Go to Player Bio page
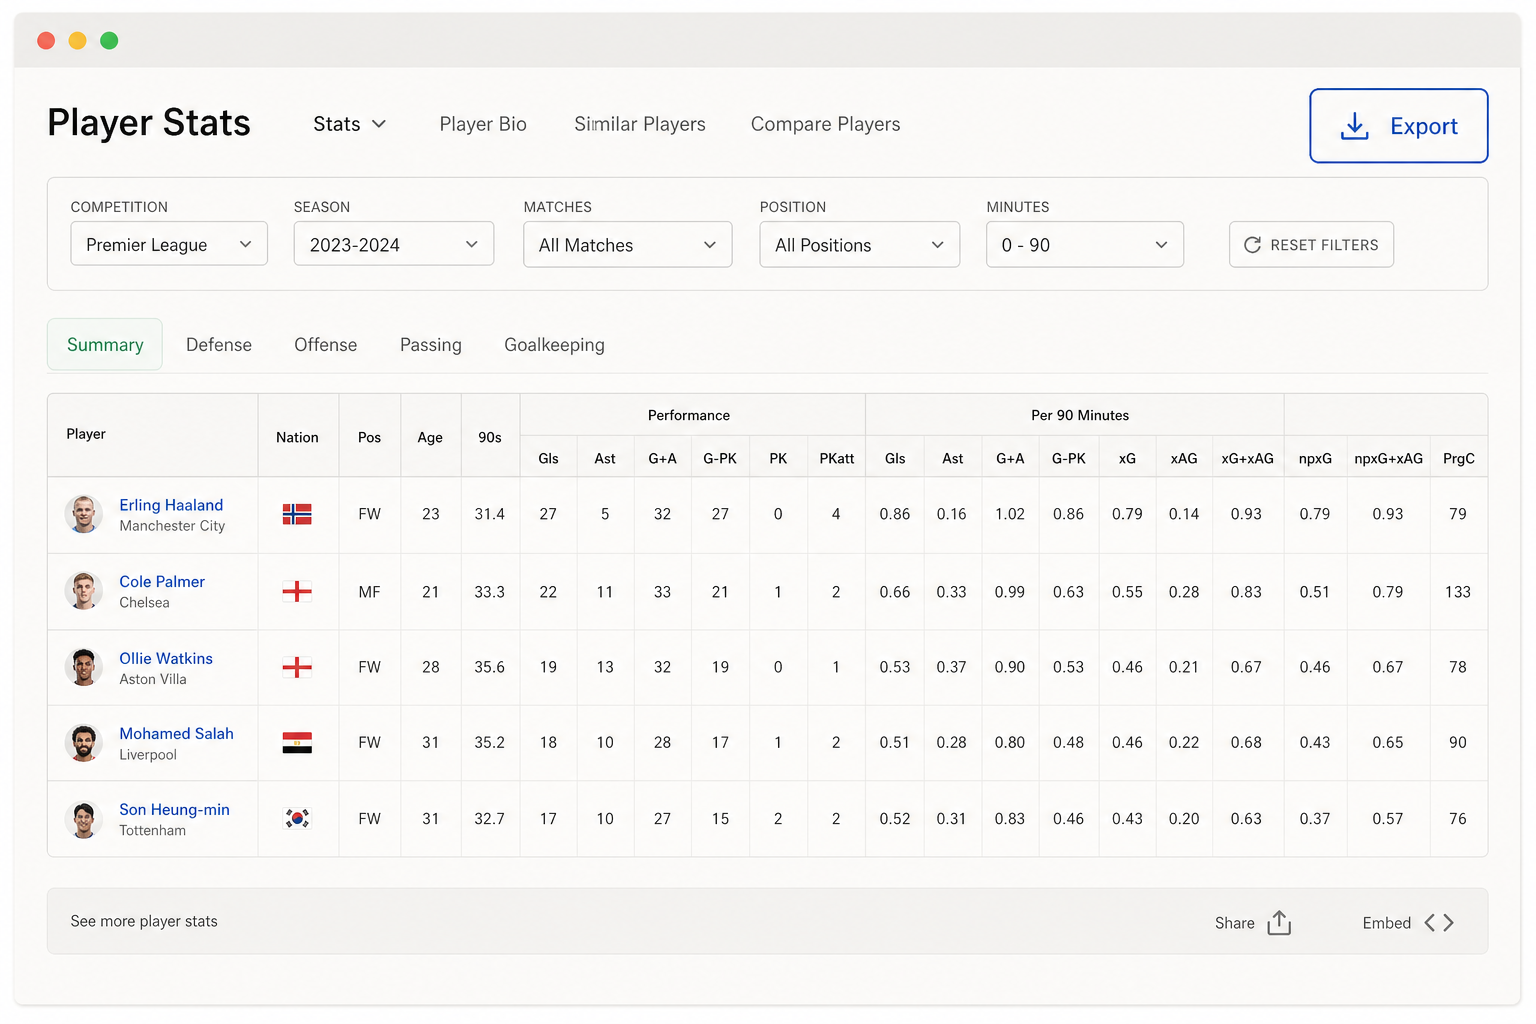This screenshot has height=1024, width=1536. pos(483,124)
